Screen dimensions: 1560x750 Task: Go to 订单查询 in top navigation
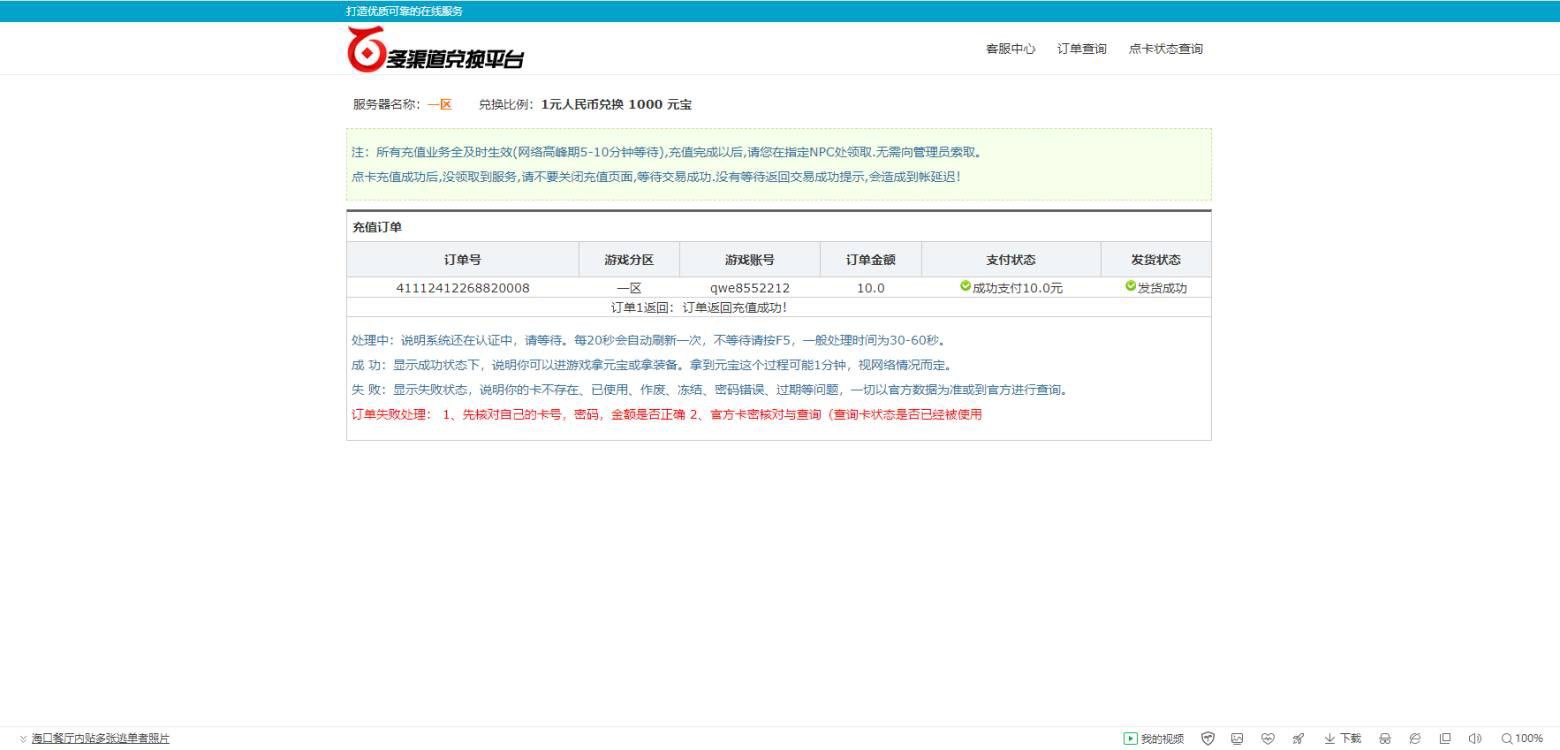1082,49
